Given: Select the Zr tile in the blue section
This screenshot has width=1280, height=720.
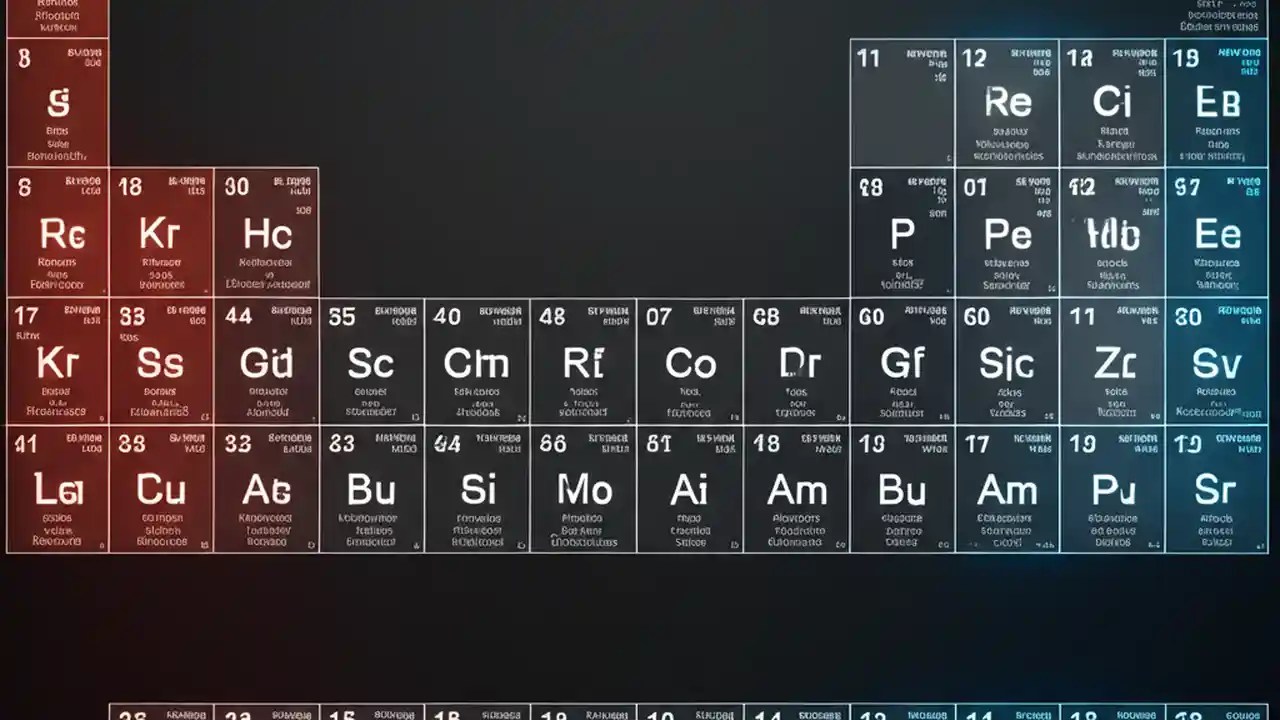Looking at the screenshot, I should click(x=1112, y=362).
